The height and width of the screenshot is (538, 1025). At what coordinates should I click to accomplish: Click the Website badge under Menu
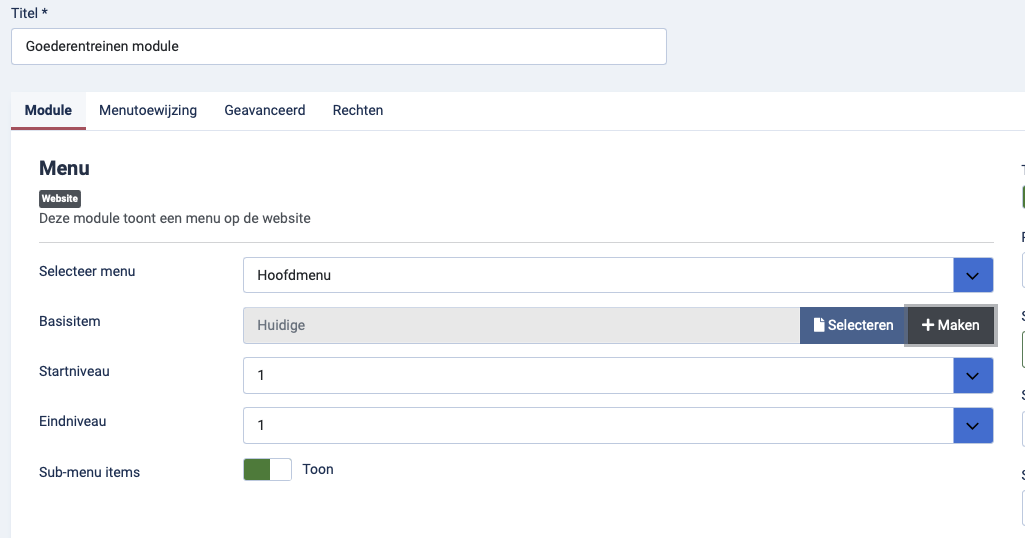[60, 198]
